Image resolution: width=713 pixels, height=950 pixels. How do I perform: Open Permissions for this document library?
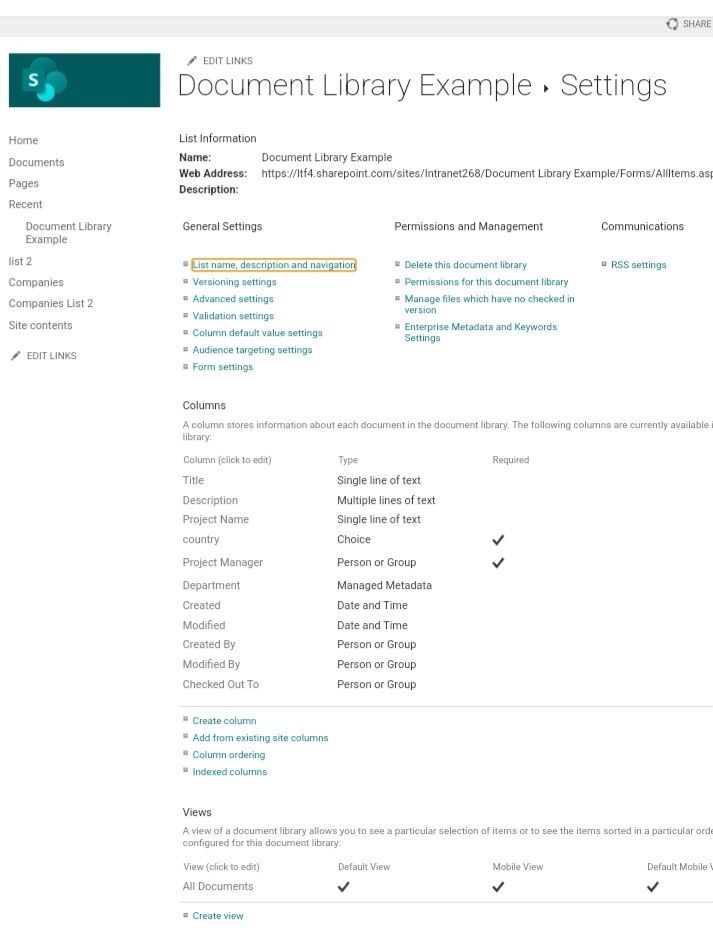tap(486, 282)
